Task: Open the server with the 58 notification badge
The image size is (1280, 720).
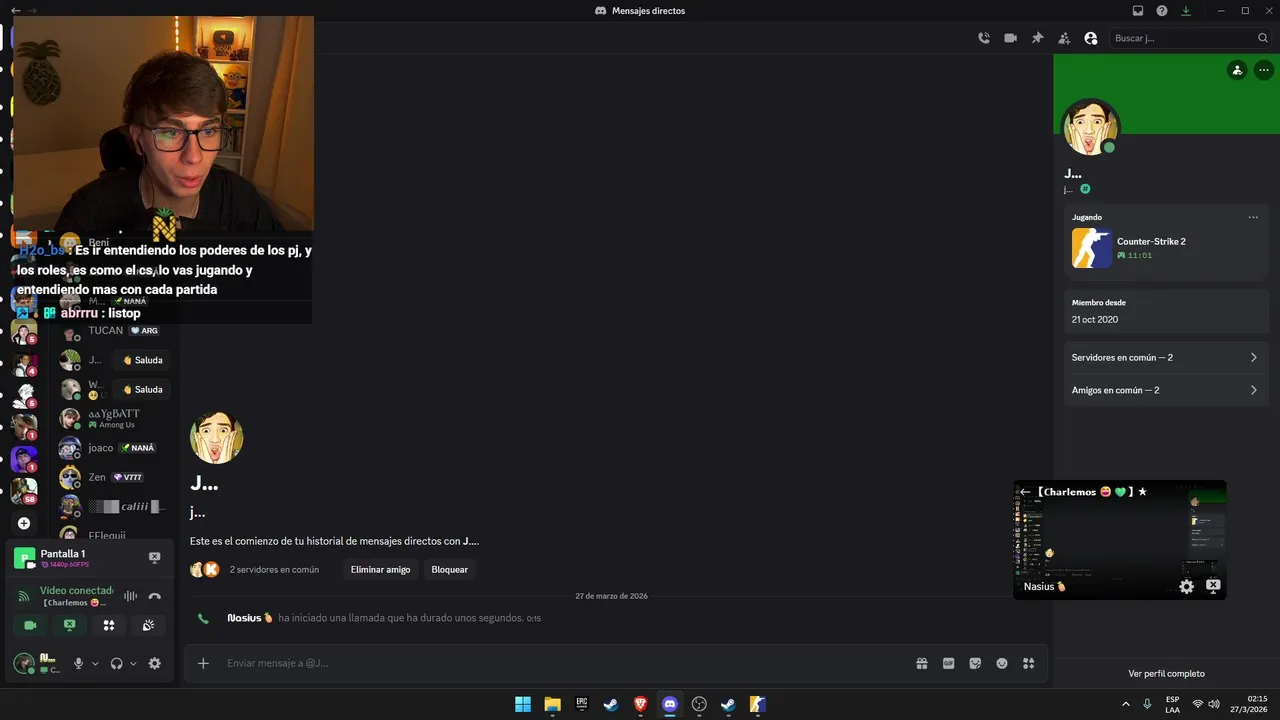Action: tap(24, 490)
